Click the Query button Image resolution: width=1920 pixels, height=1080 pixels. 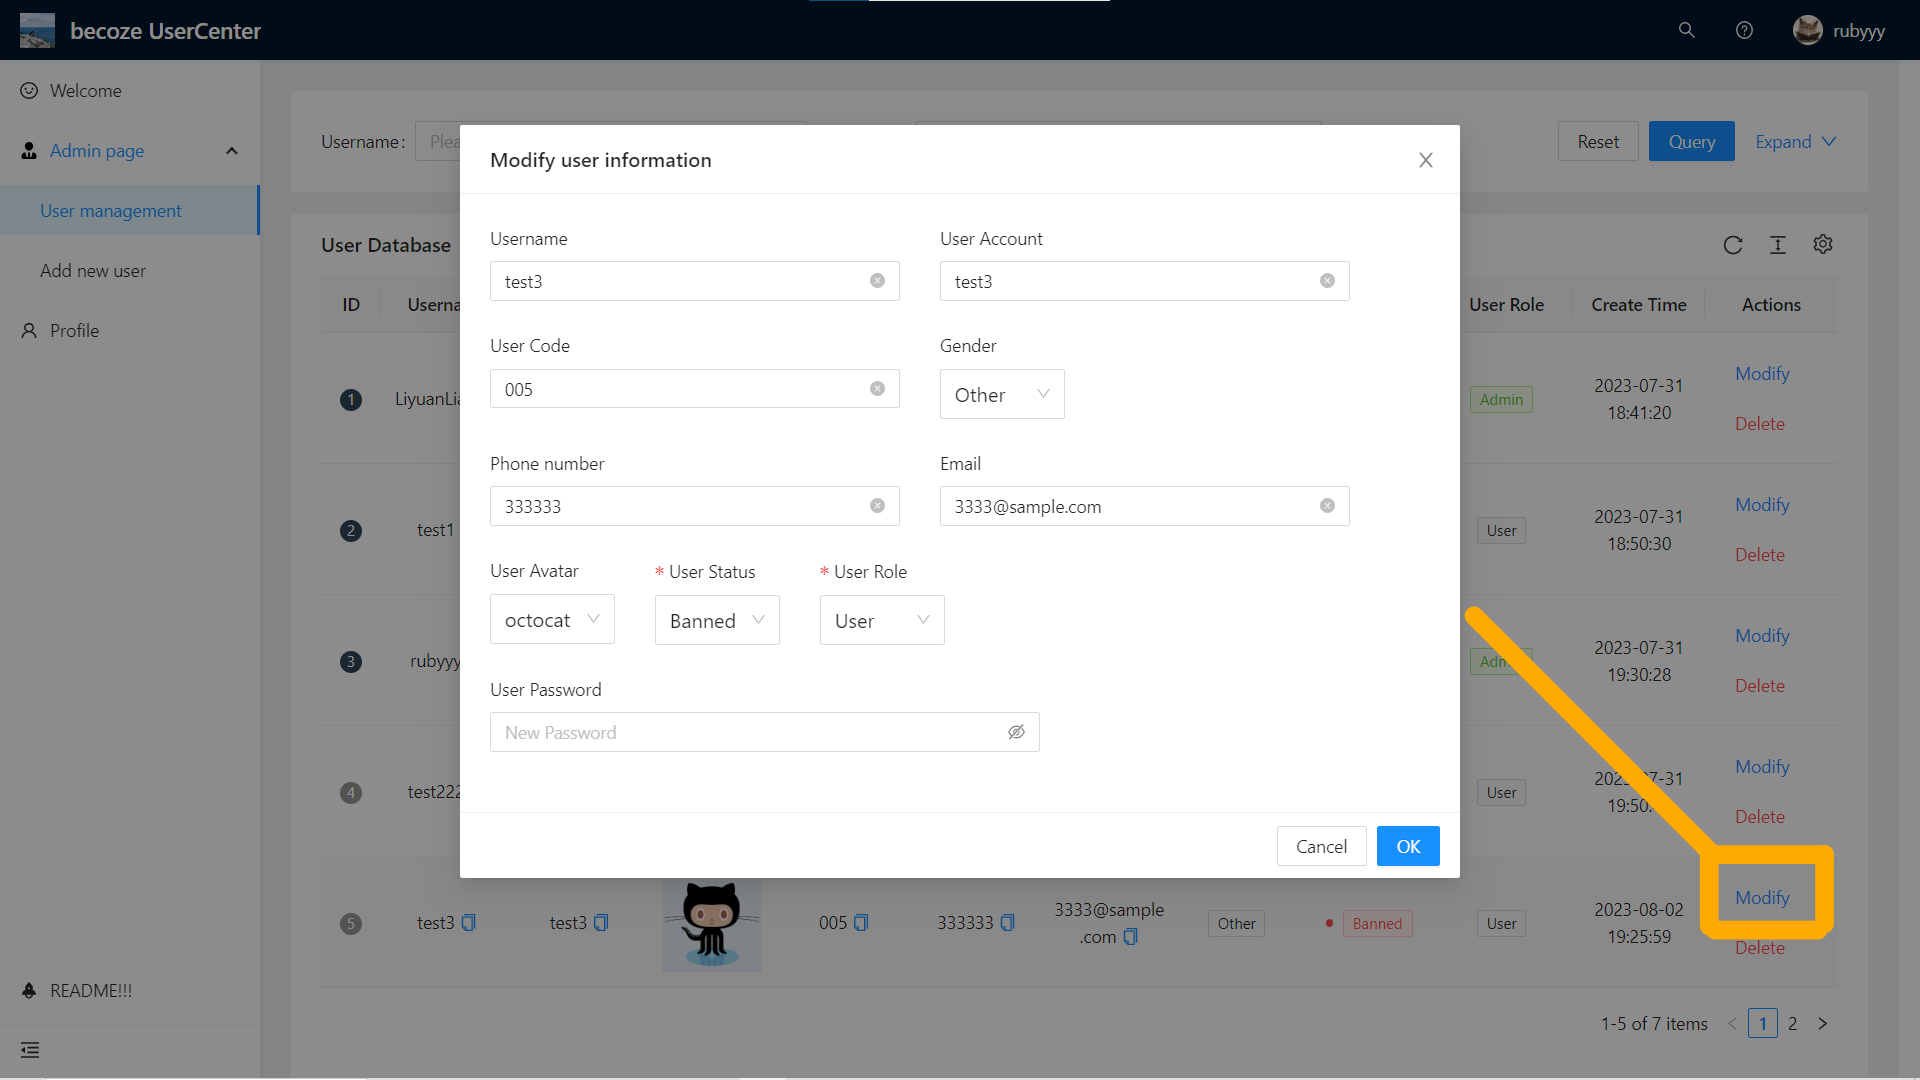1691,142
